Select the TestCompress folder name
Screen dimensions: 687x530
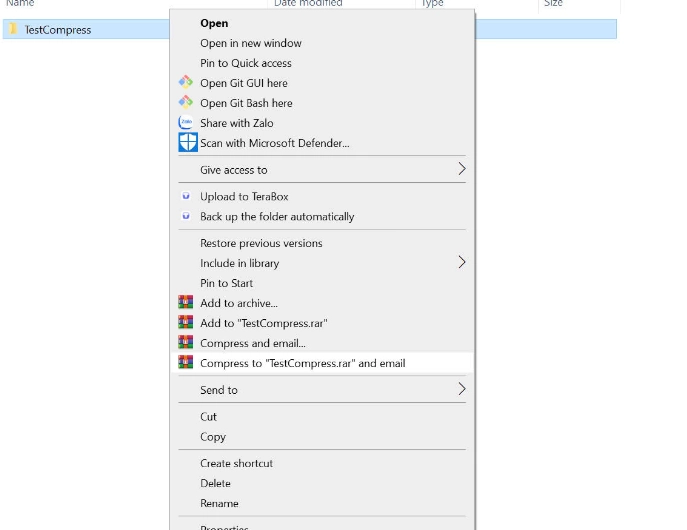click(58, 30)
